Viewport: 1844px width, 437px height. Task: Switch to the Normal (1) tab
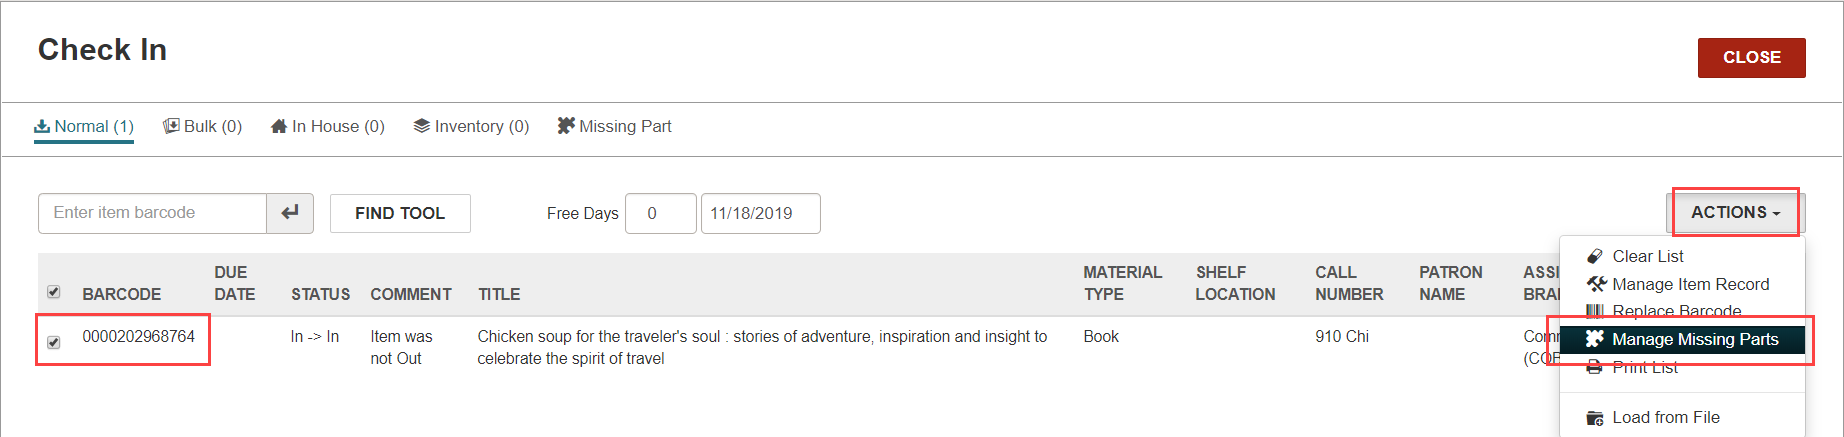(x=84, y=126)
